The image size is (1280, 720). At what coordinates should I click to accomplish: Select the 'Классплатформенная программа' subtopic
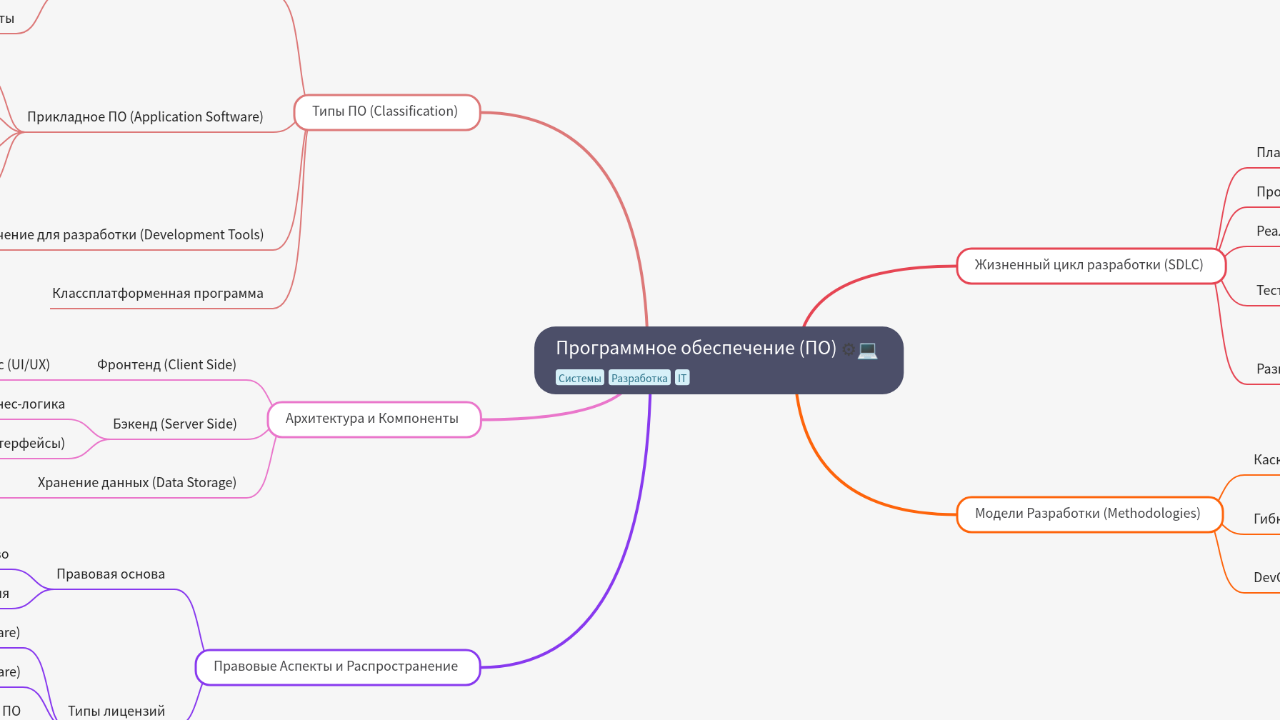click(x=158, y=294)
